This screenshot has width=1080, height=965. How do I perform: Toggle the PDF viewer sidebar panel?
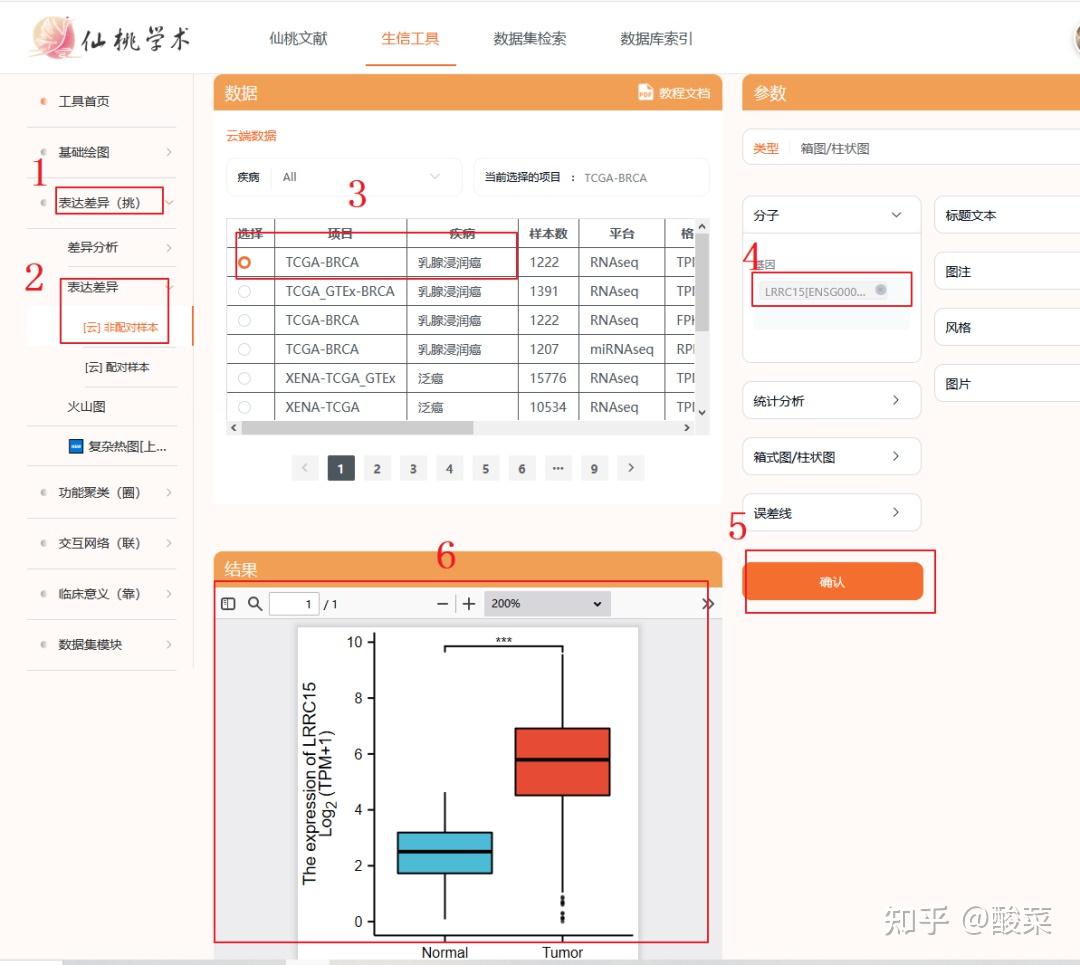(229, 603)
